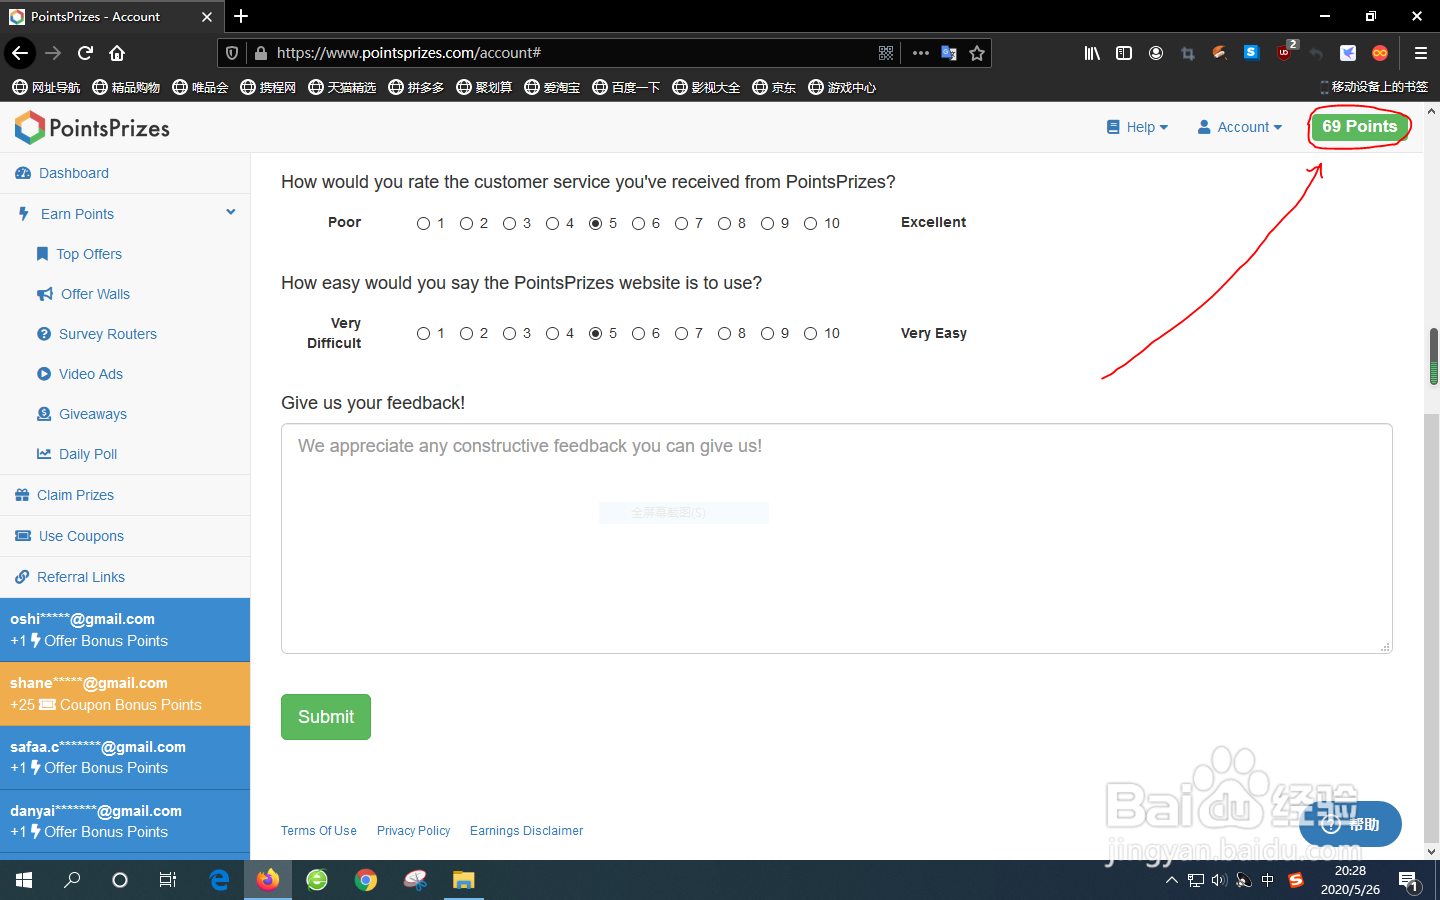This screenshot has width=1440, height=900.
Task: Rate customer service as 7
Action: [681, 223]
